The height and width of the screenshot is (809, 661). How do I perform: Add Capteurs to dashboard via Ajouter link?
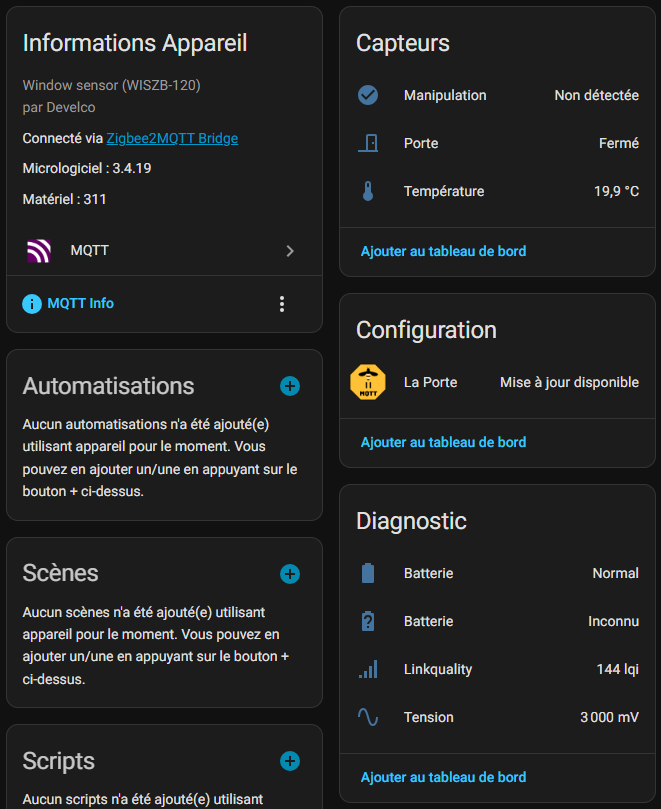click(x=443, y=251)
